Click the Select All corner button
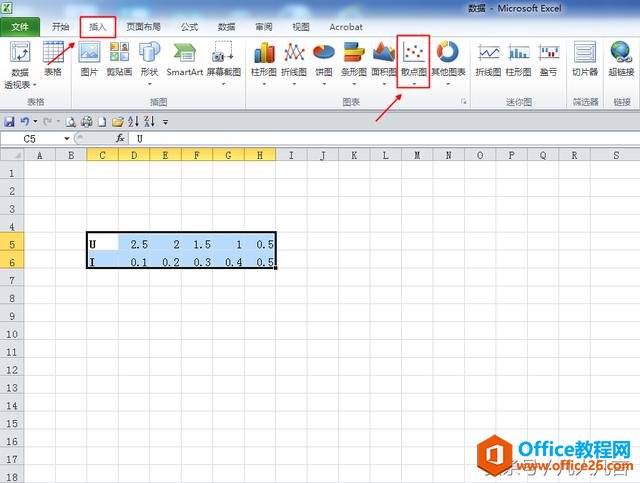The image size is (640, 483). (x=12, y=155)
